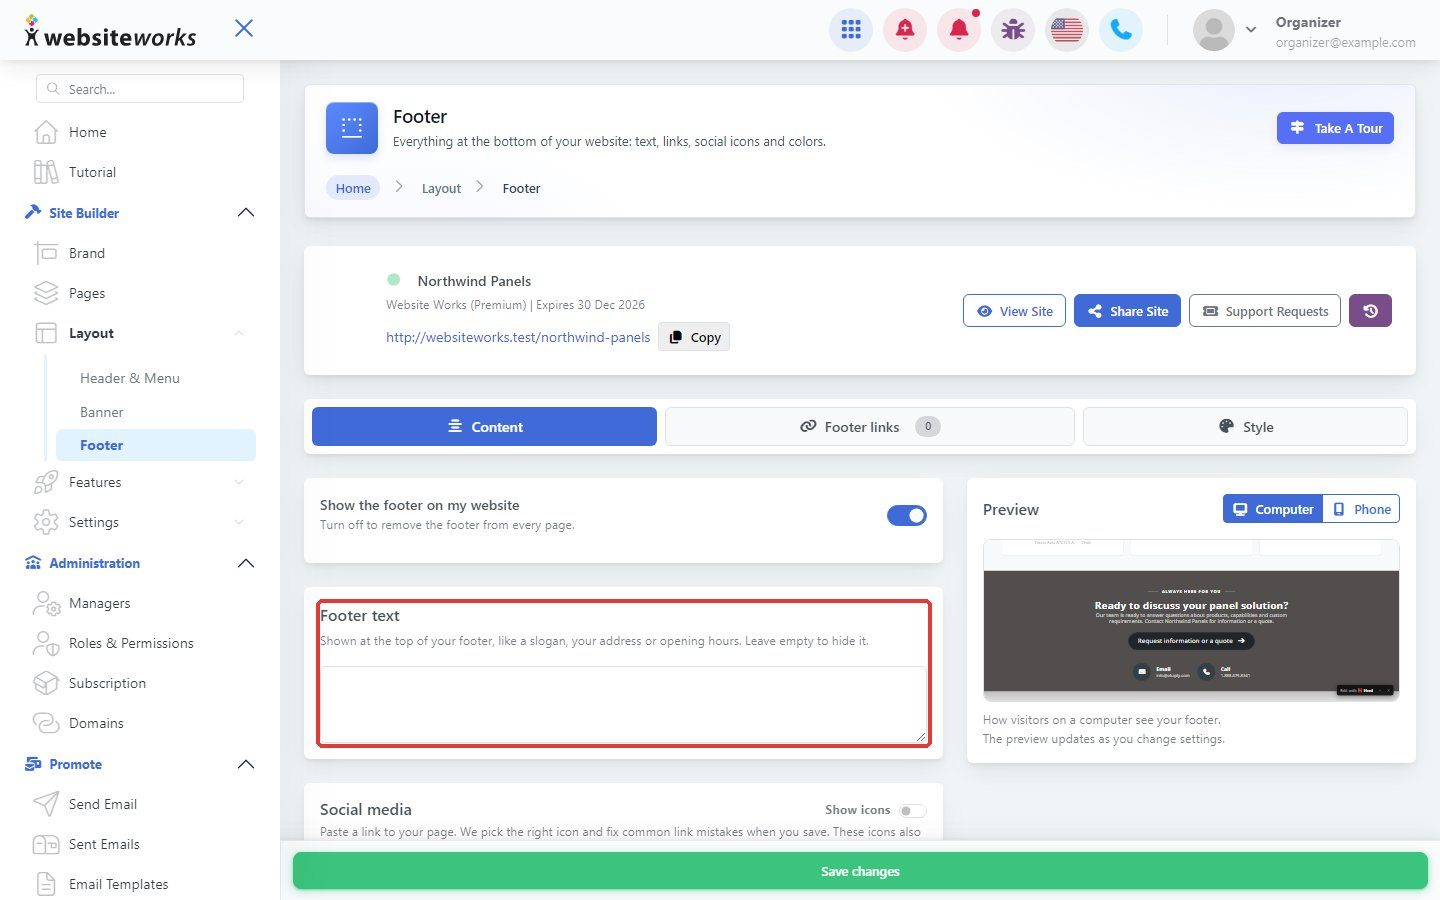Open the account dropdown chevron beside avatar

tap(1251, 30)
